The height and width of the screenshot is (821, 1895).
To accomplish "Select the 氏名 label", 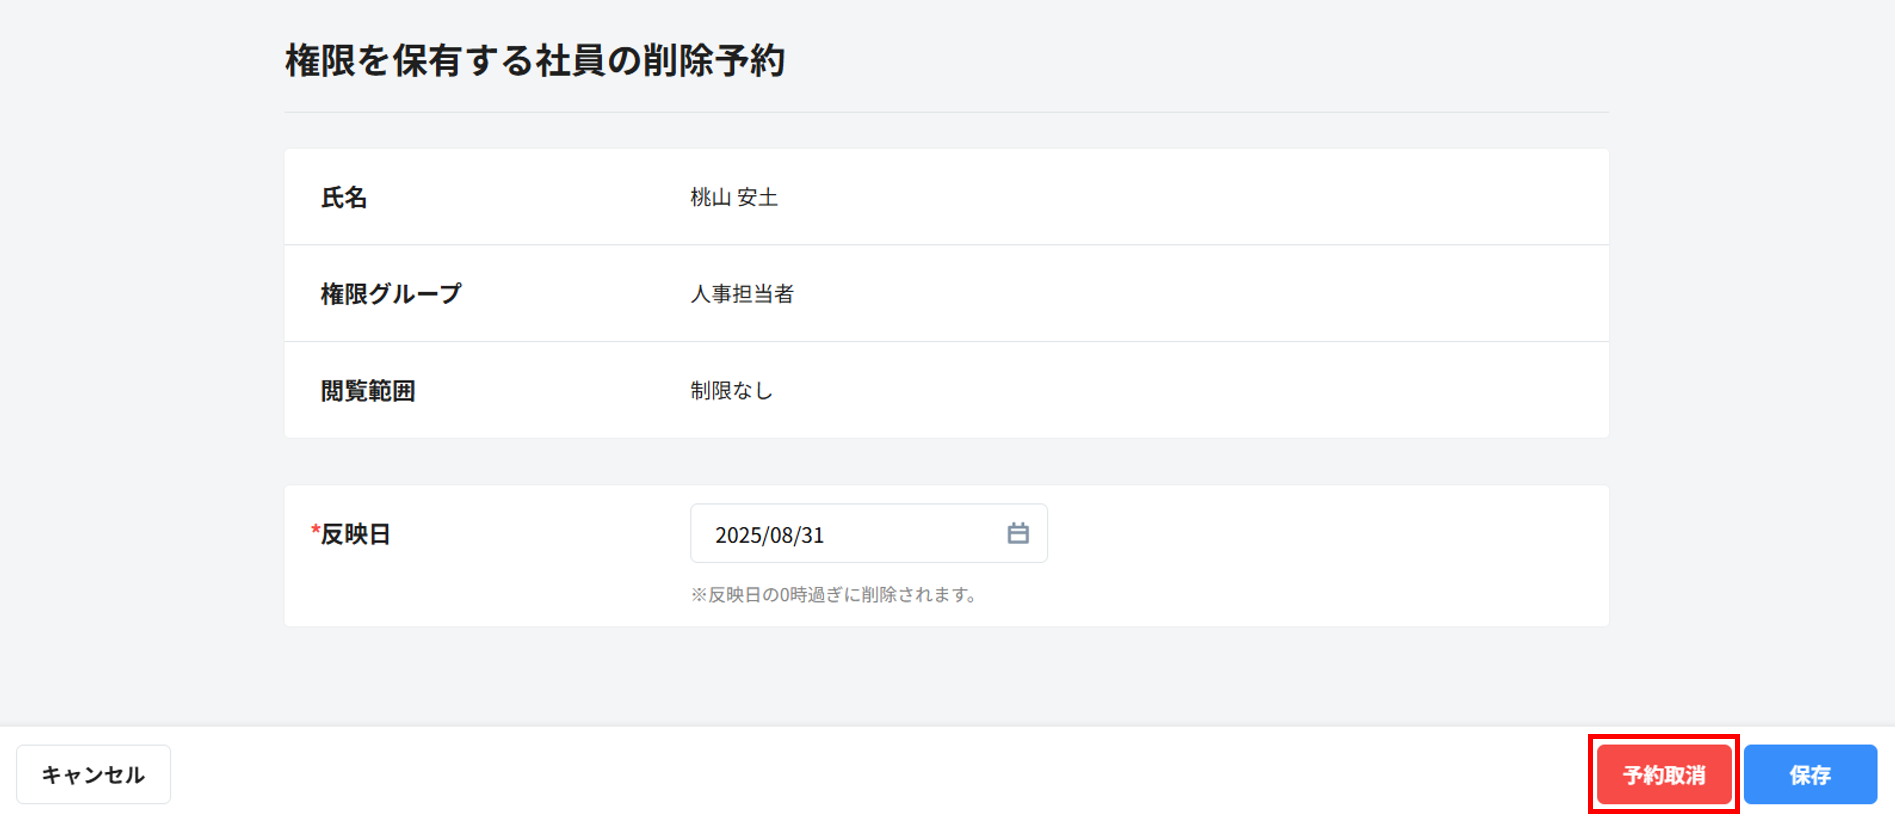I will (344, 198).
